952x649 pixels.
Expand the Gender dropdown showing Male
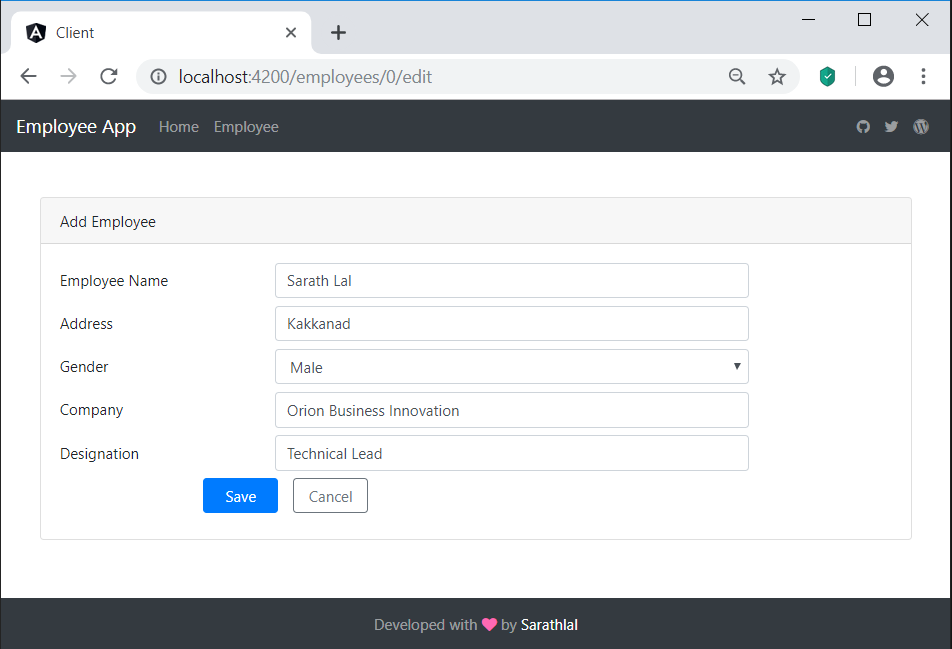click(x=512, y=367)
